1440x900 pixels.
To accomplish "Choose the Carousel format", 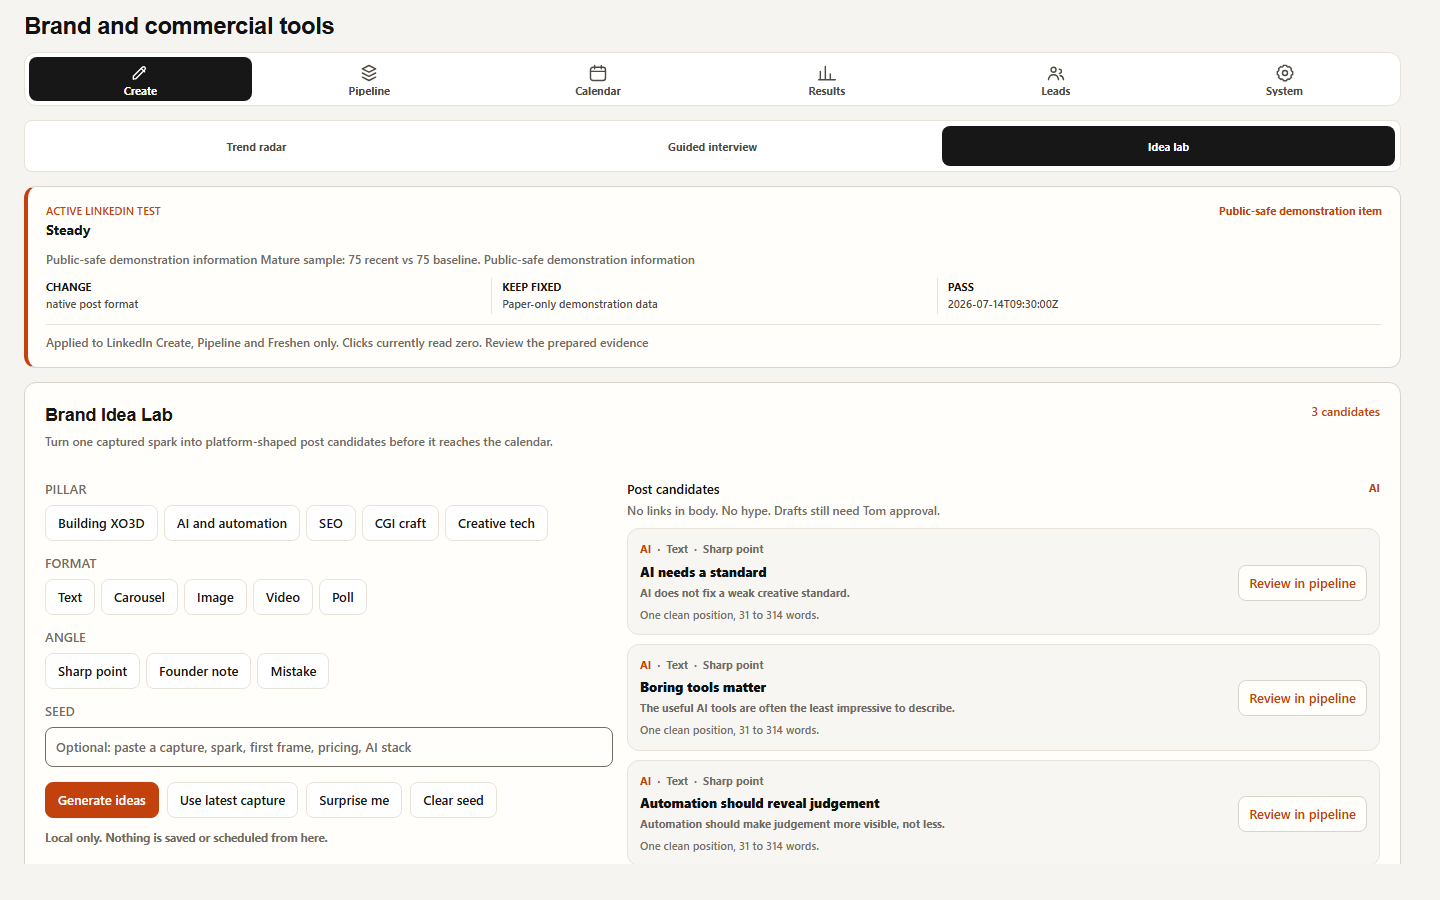I will tap(139, 597).
